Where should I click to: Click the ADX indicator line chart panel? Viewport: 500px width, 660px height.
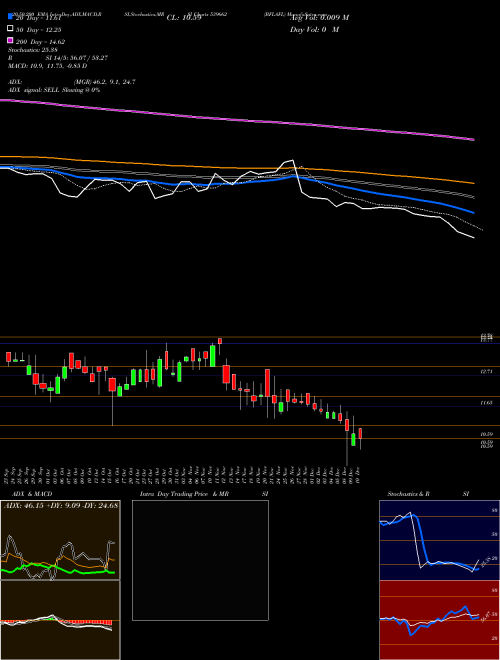click(60, 540)
